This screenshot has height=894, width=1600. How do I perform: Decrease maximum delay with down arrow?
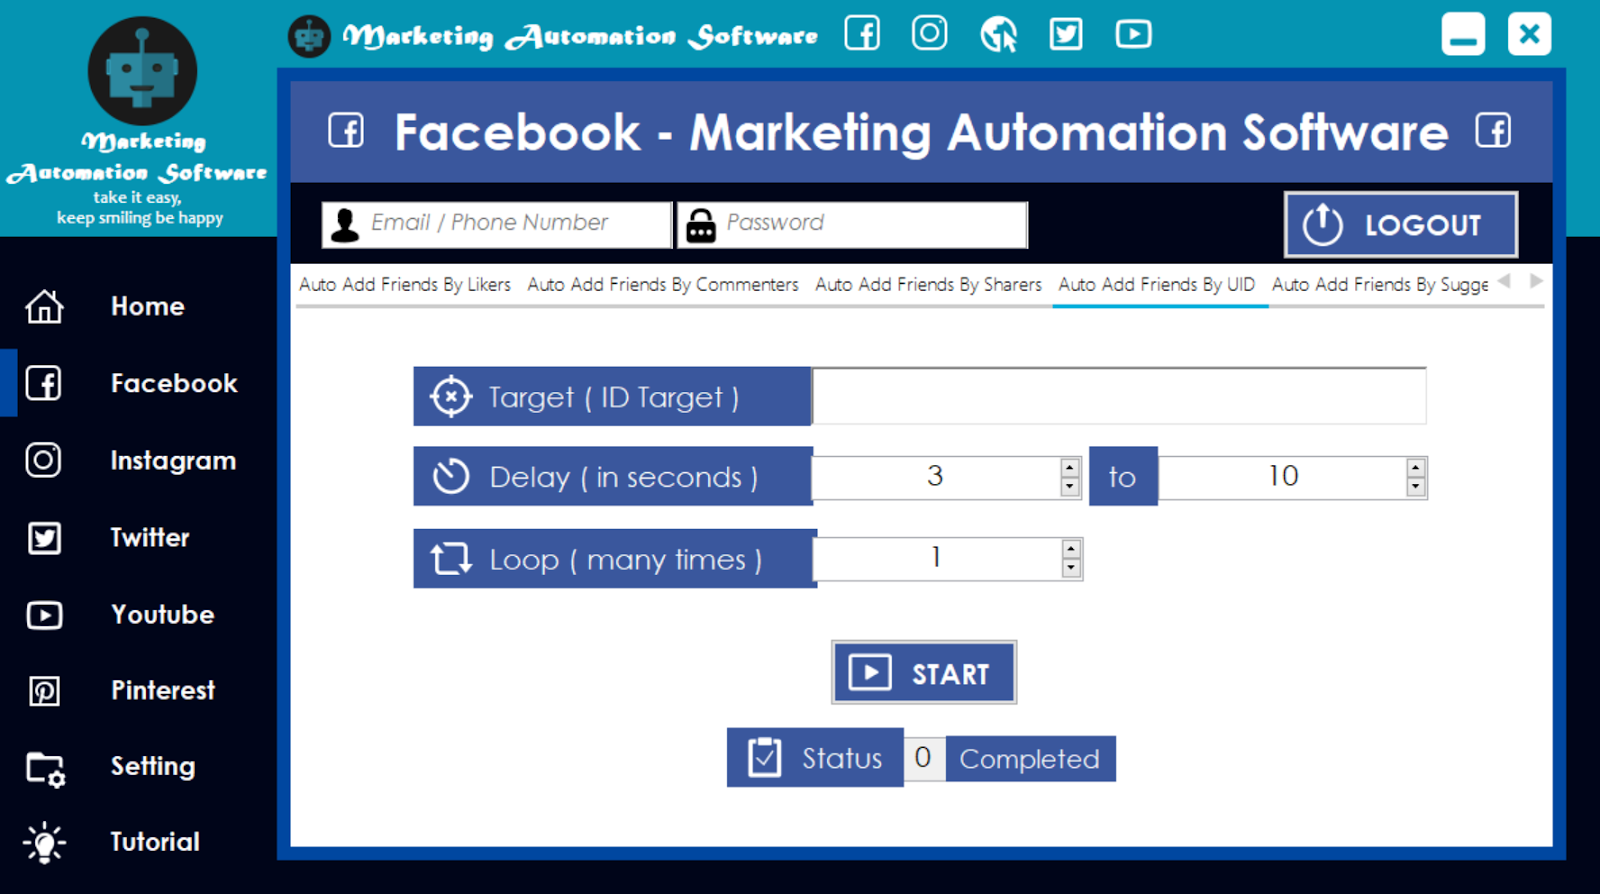tap(1415, 487)
